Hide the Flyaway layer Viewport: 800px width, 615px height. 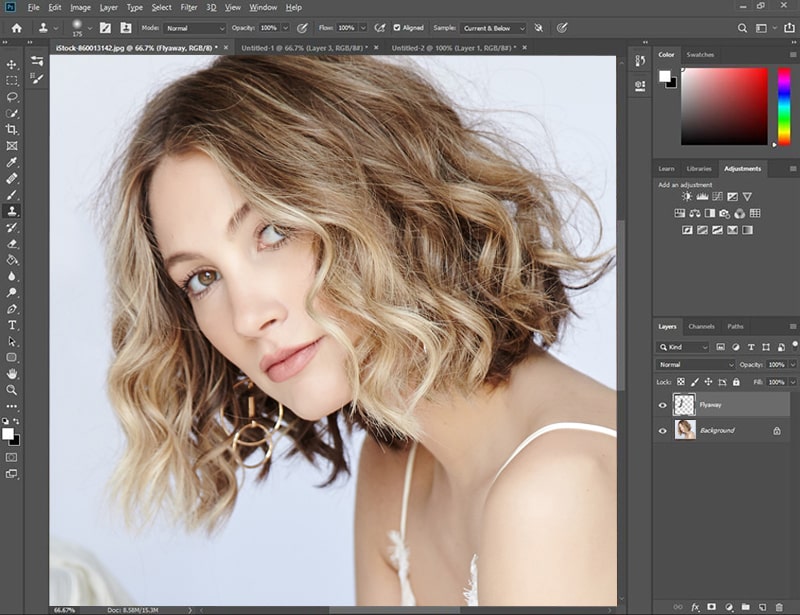pos(662,405)
